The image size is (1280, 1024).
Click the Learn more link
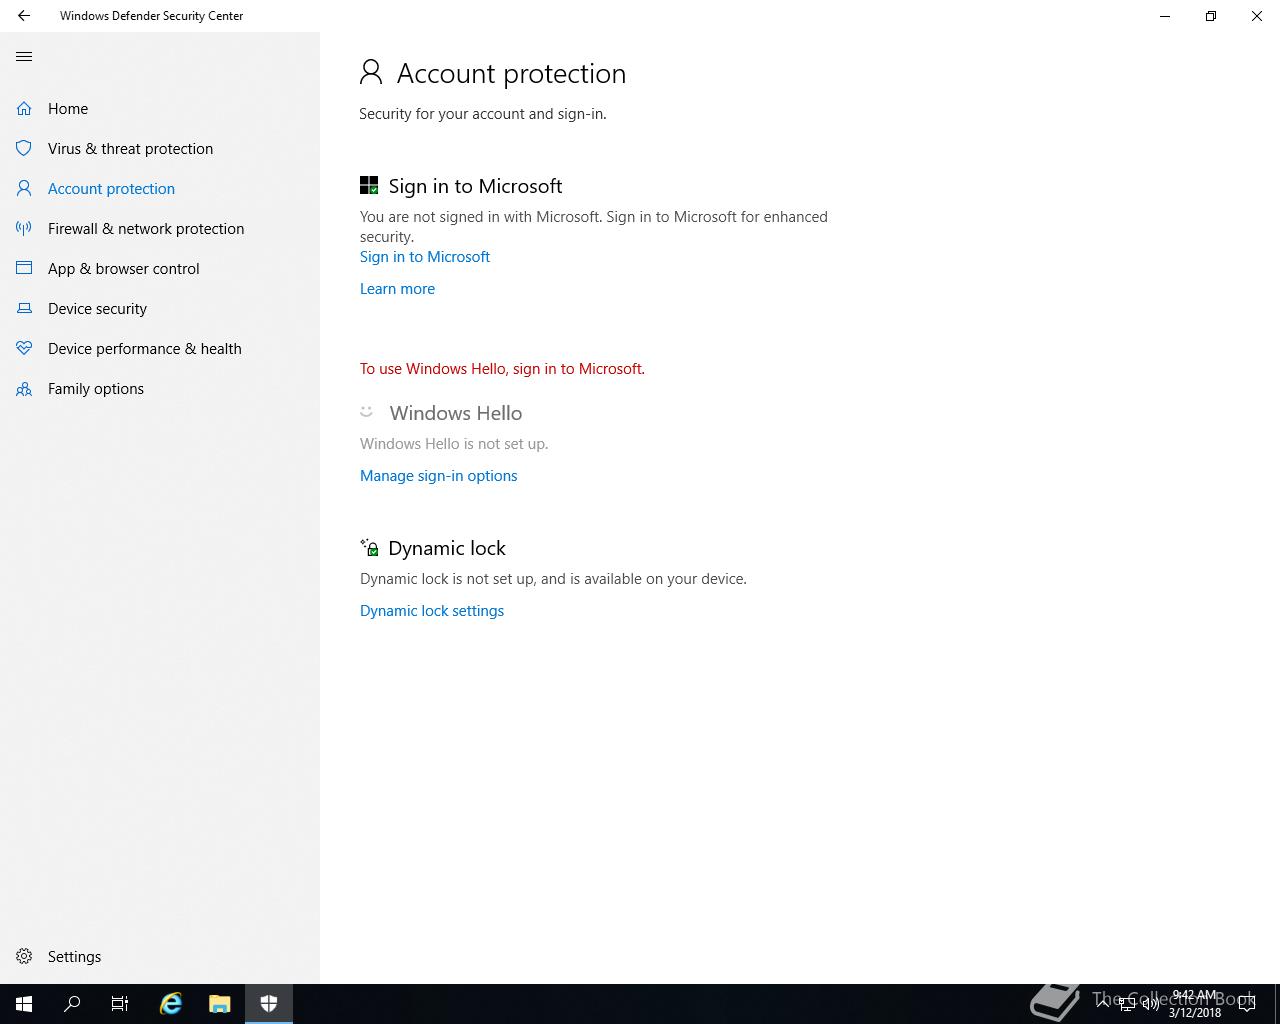tap(397, 289)
